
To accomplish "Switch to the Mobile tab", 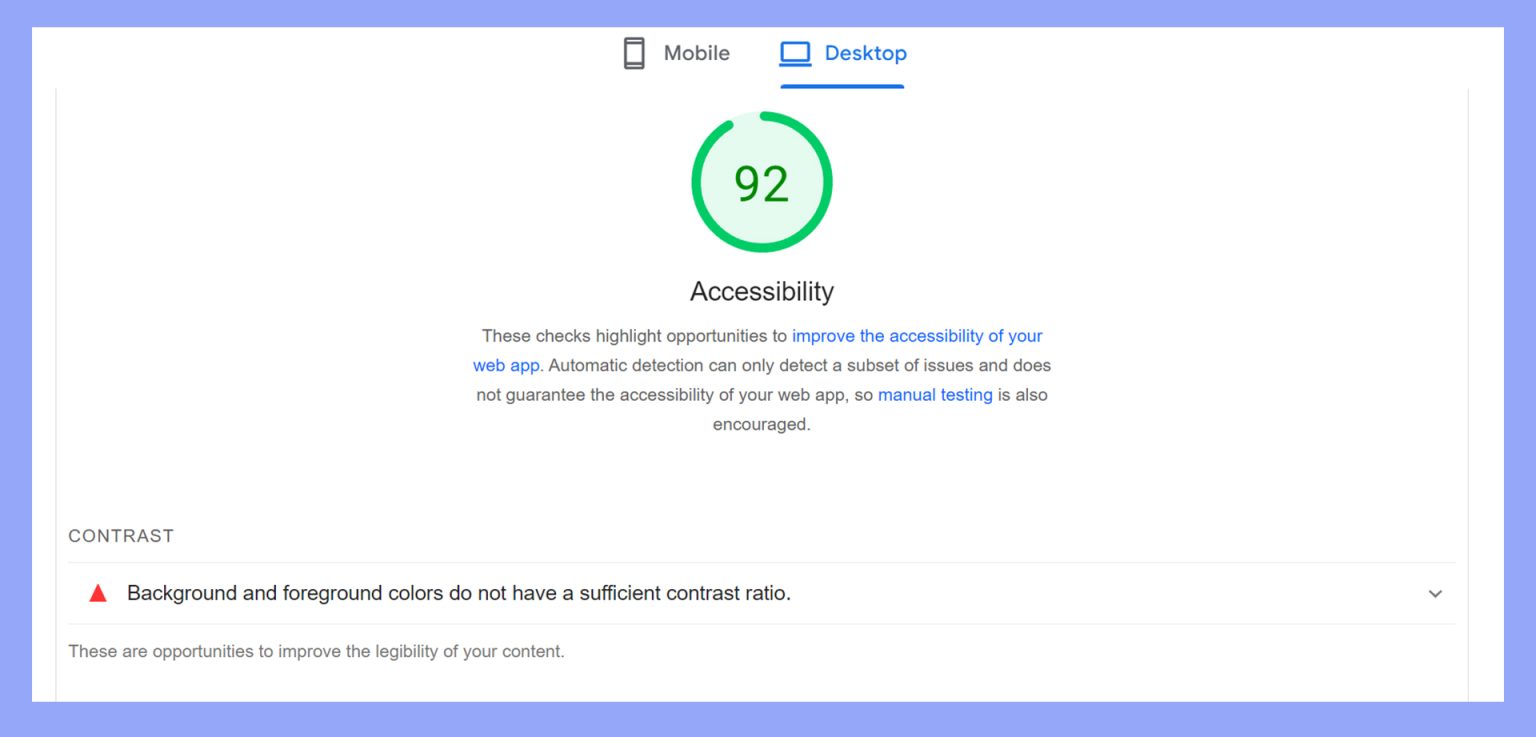I will (x=695, y=53).
